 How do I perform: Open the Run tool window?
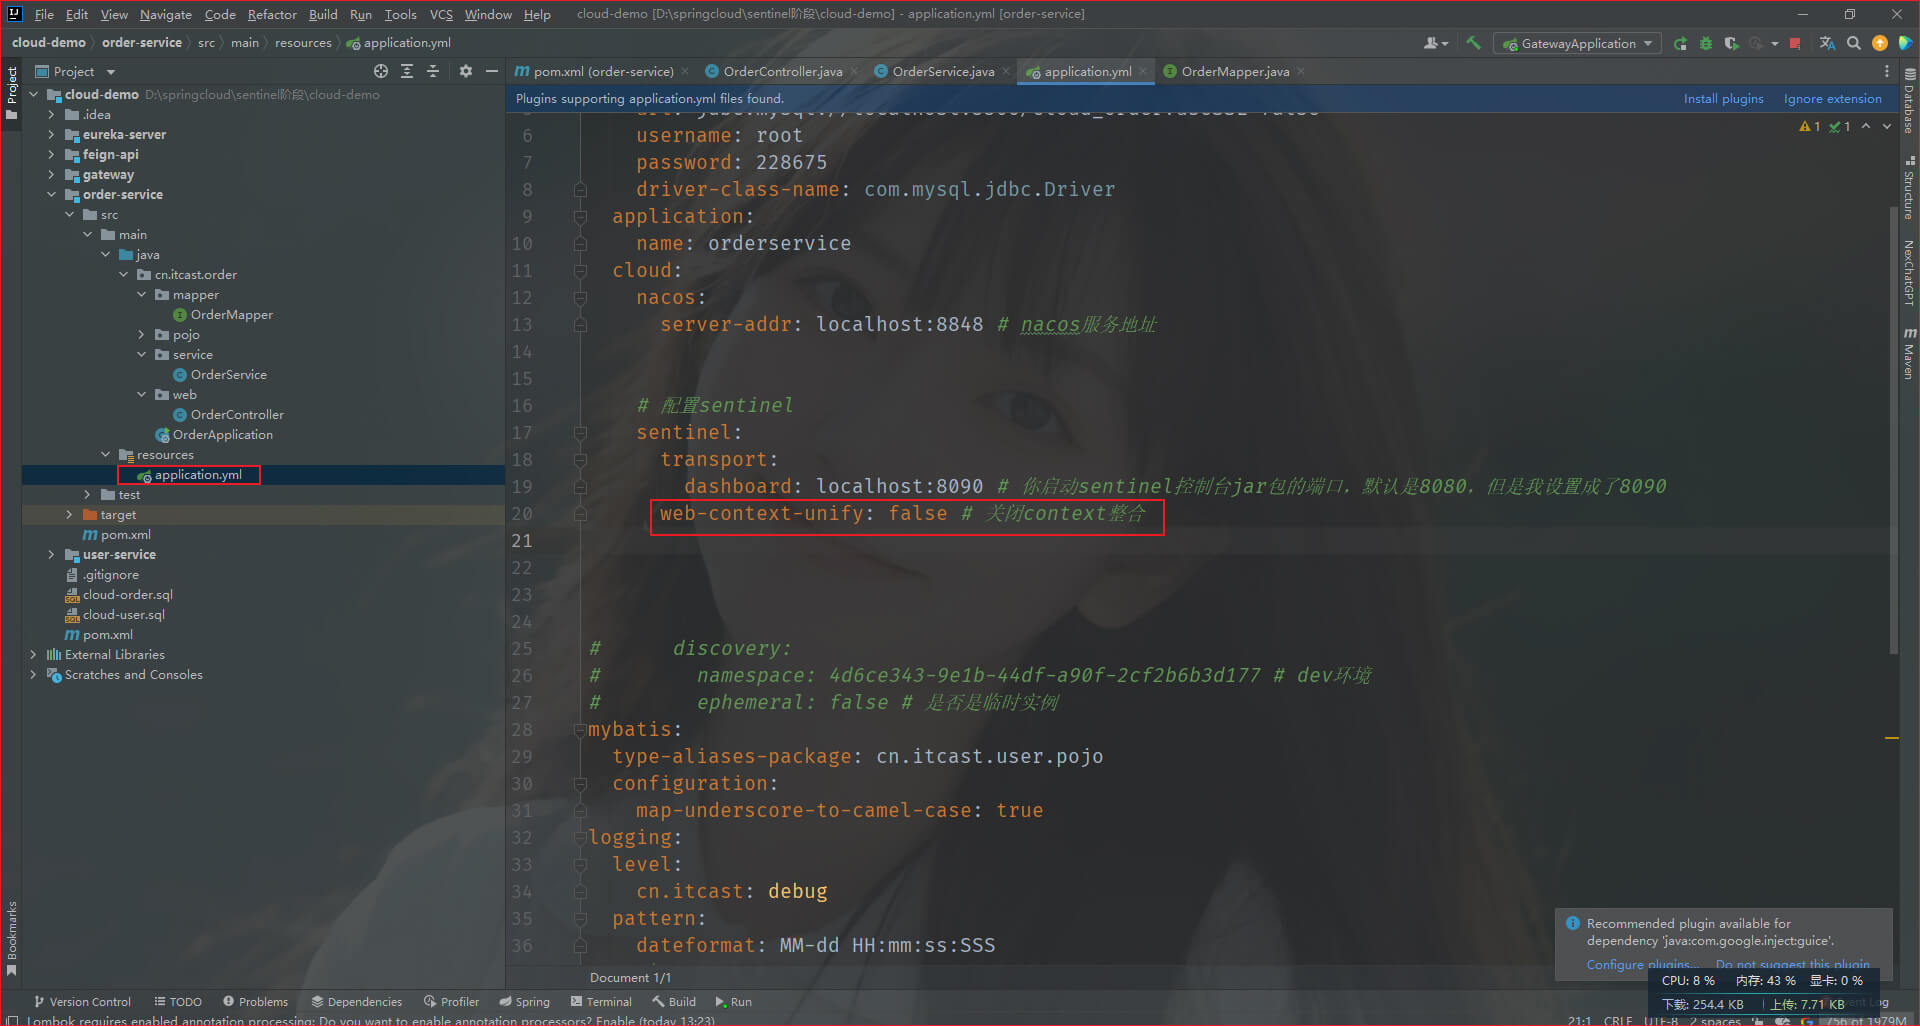coord(734,1001)
